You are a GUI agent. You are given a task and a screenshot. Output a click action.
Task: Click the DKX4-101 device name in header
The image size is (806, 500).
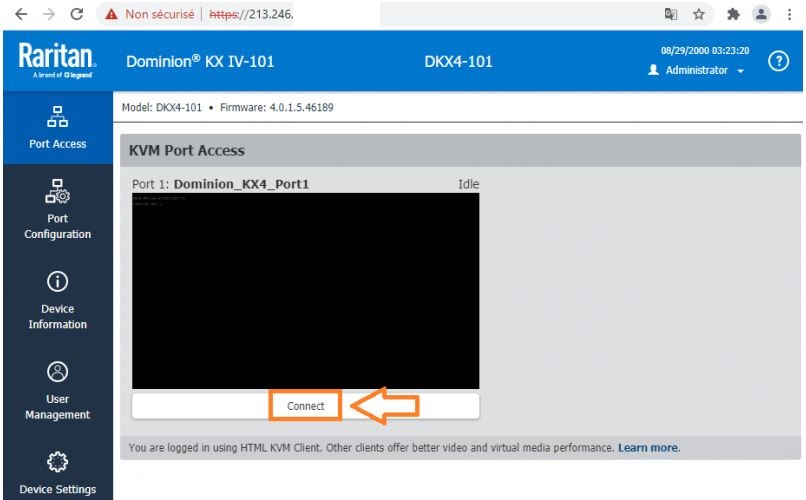point(458,62)
